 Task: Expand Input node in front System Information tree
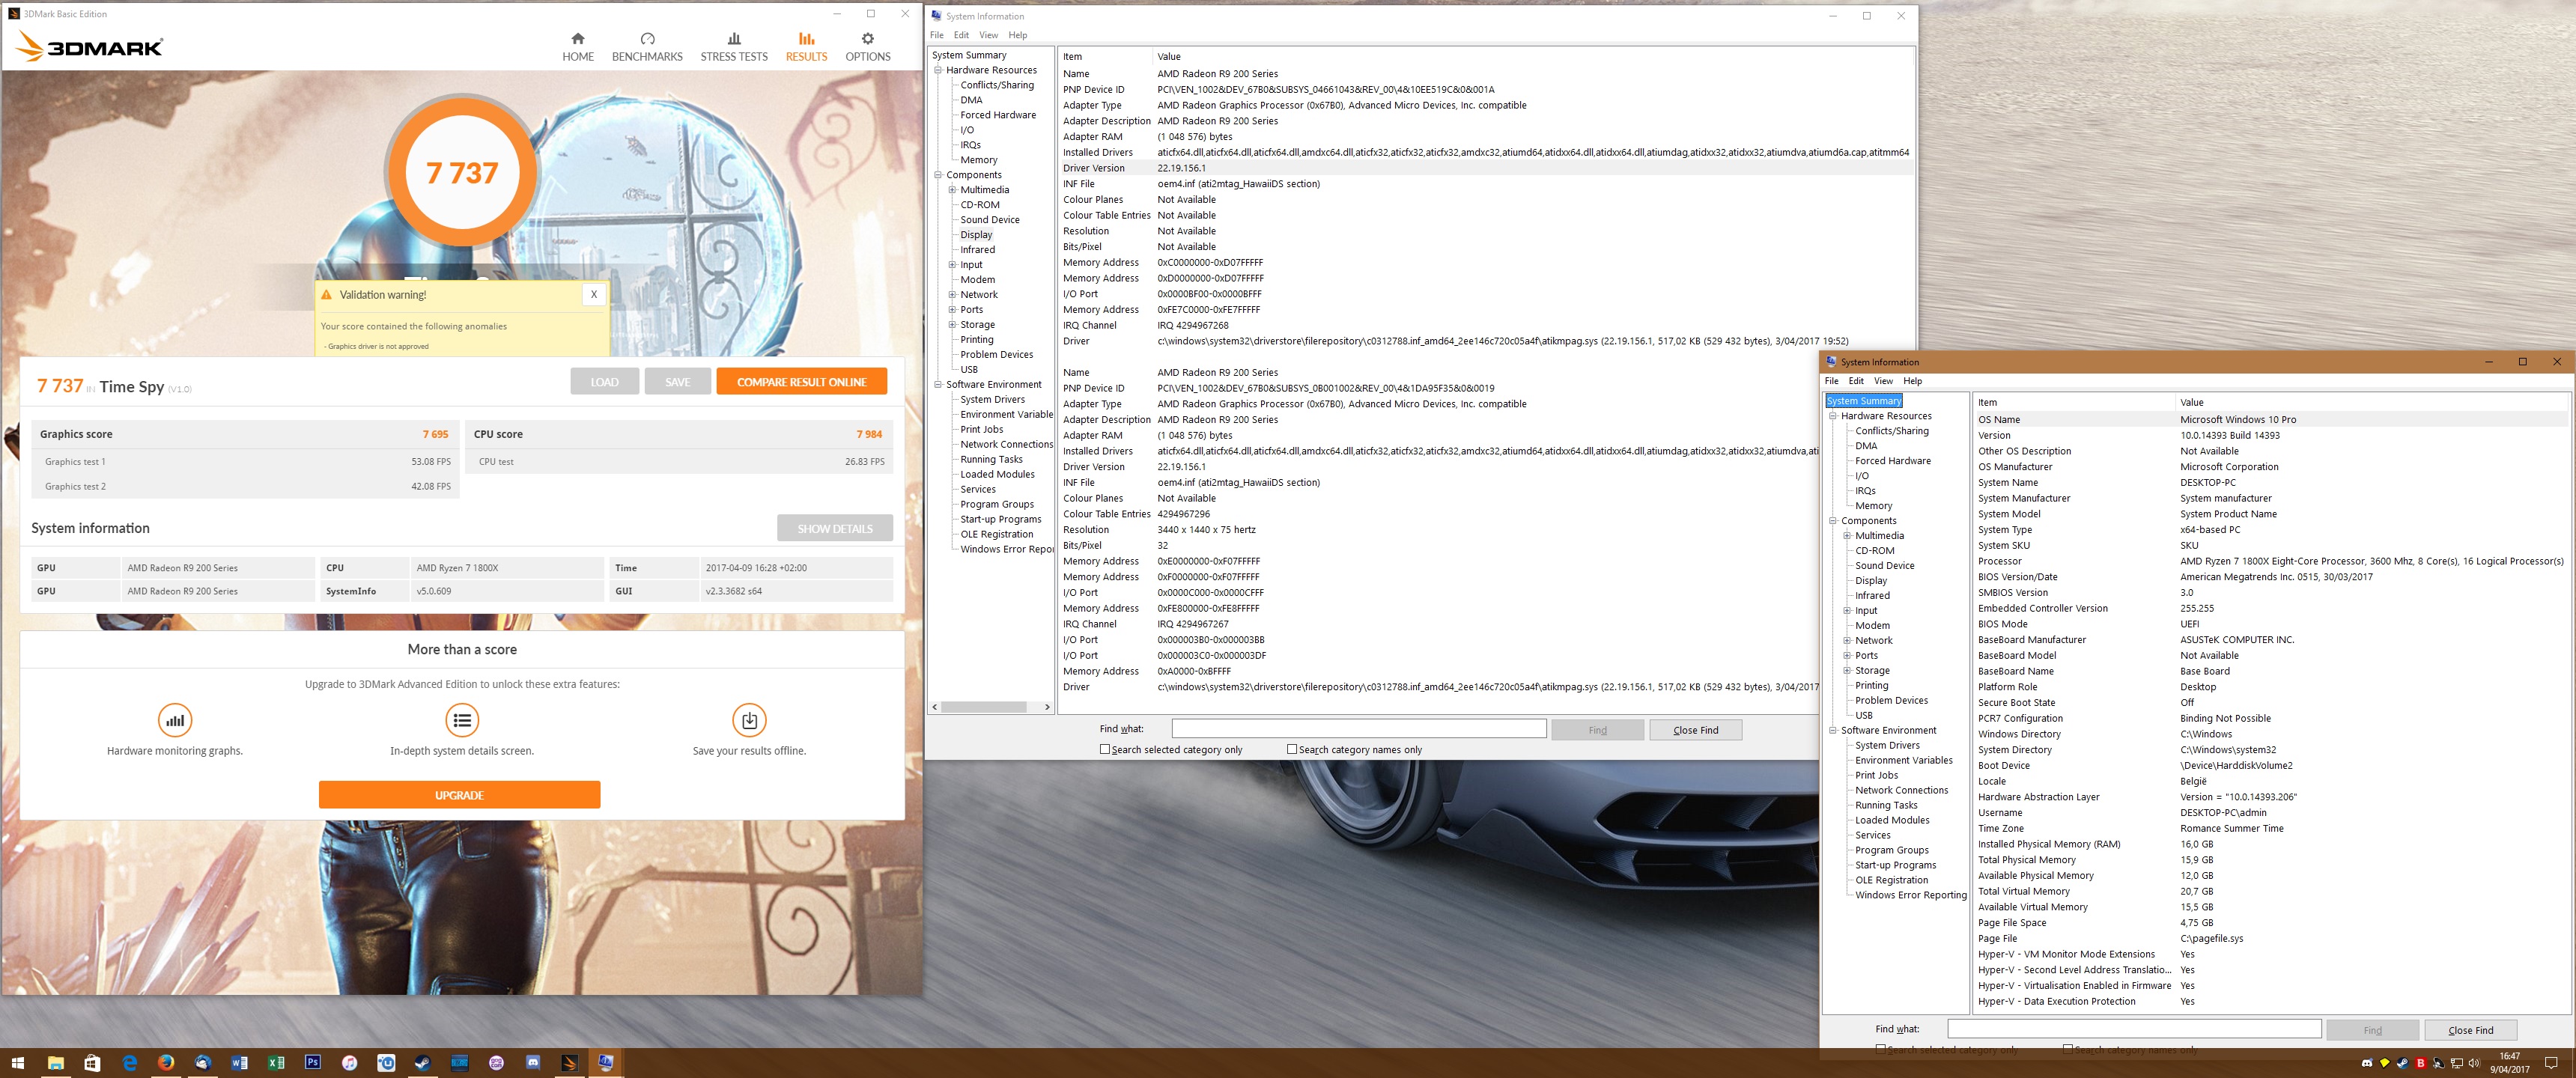[x=1847, y=610]
